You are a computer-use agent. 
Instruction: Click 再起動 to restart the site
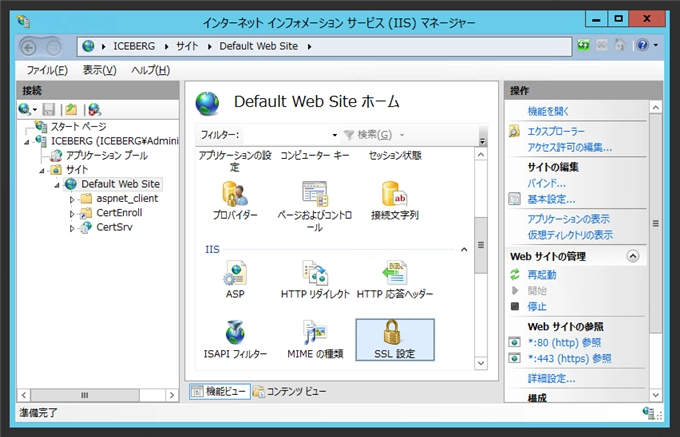[x=542, y=275]
